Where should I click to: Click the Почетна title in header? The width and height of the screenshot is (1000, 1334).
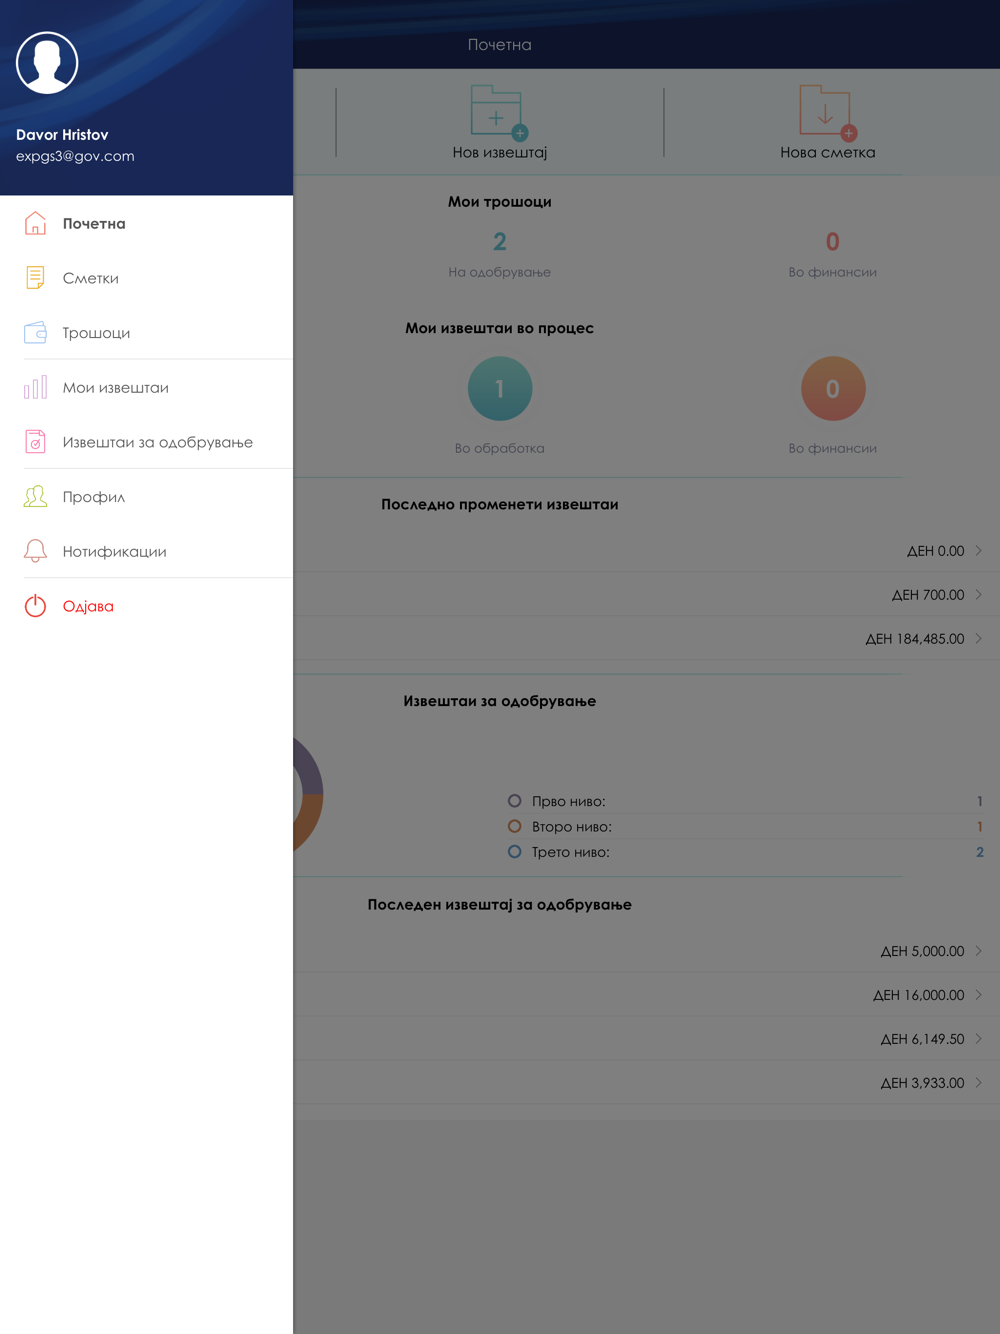click(x=499, y=45)
